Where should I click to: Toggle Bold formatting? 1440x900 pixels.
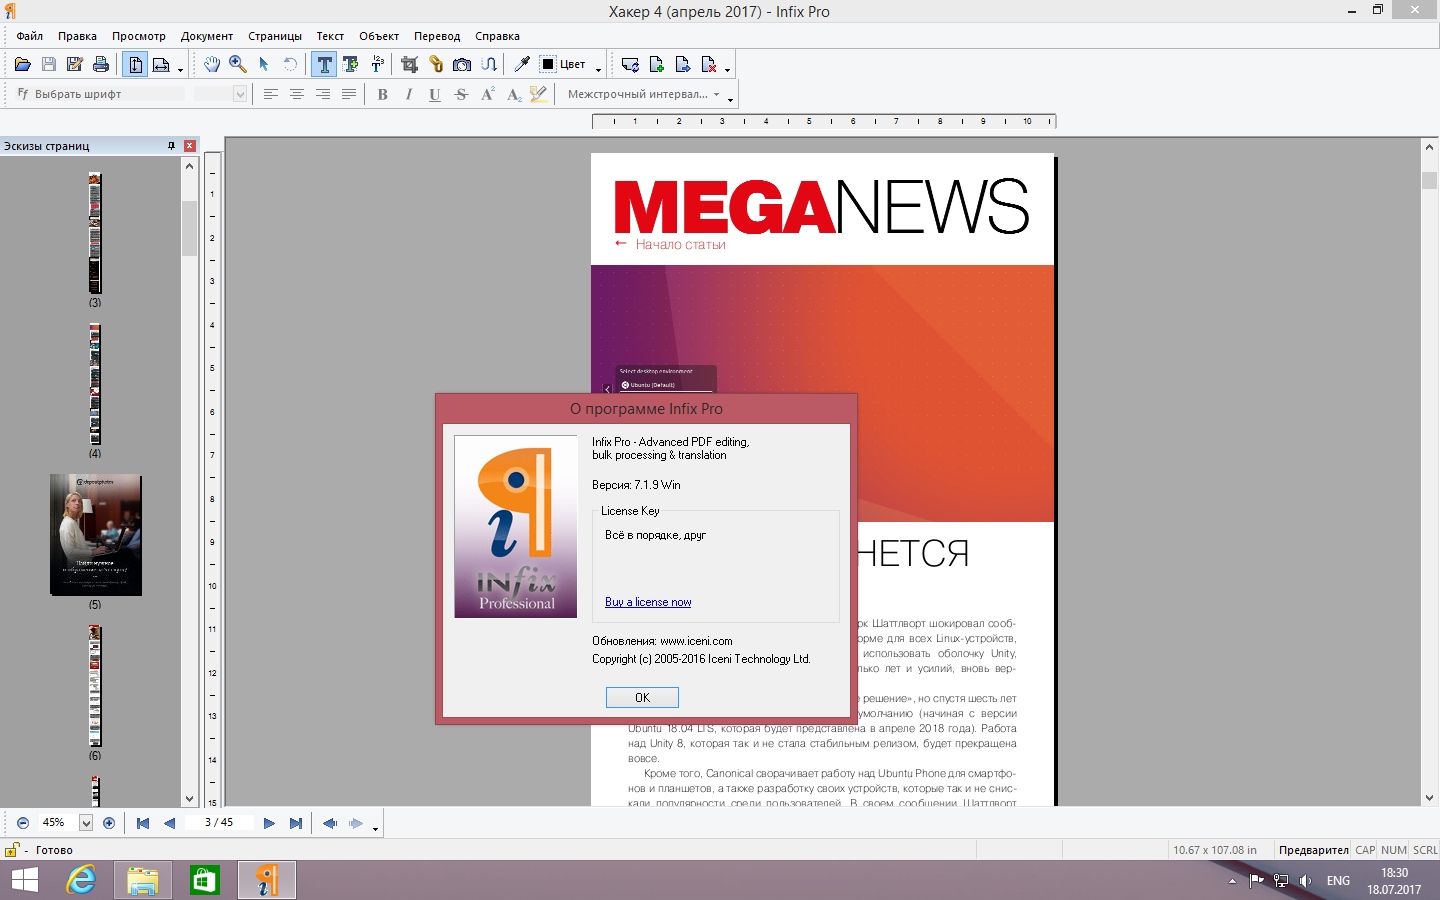click(x=382, y=94)
